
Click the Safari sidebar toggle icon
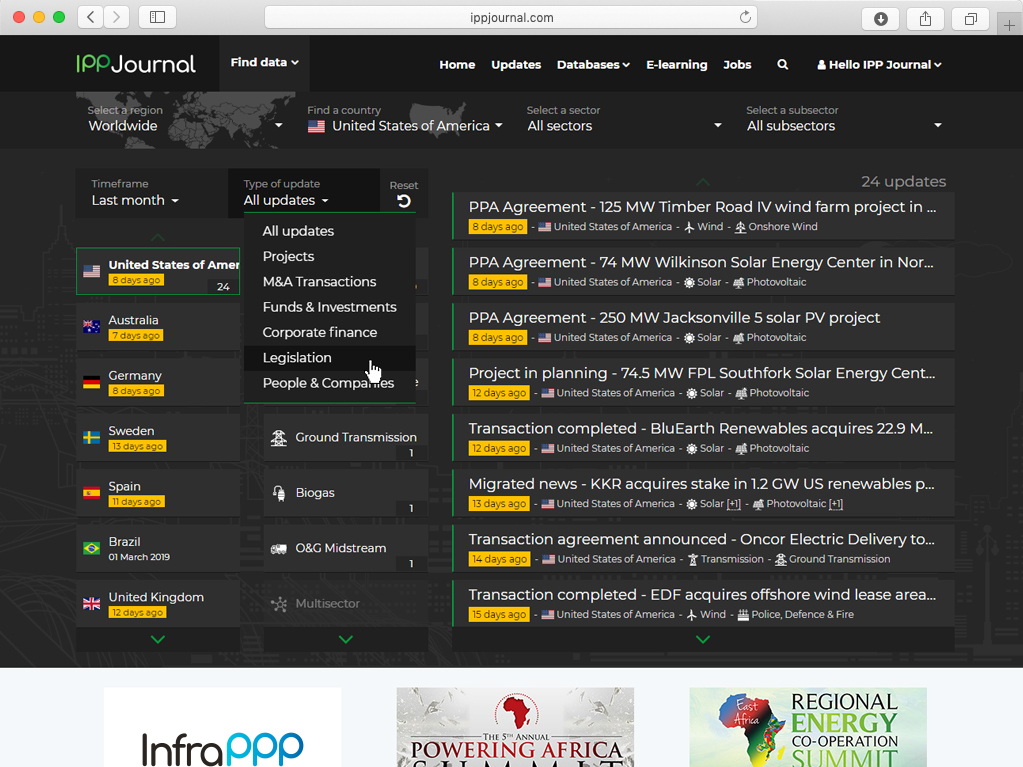(x=157, y=18)
